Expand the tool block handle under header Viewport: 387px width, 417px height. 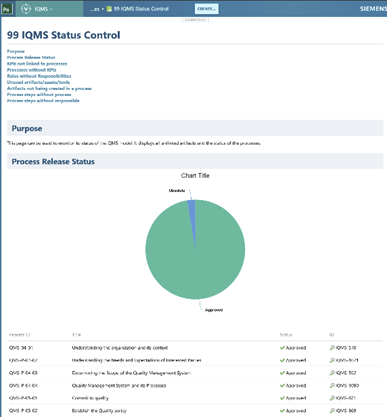195,20
